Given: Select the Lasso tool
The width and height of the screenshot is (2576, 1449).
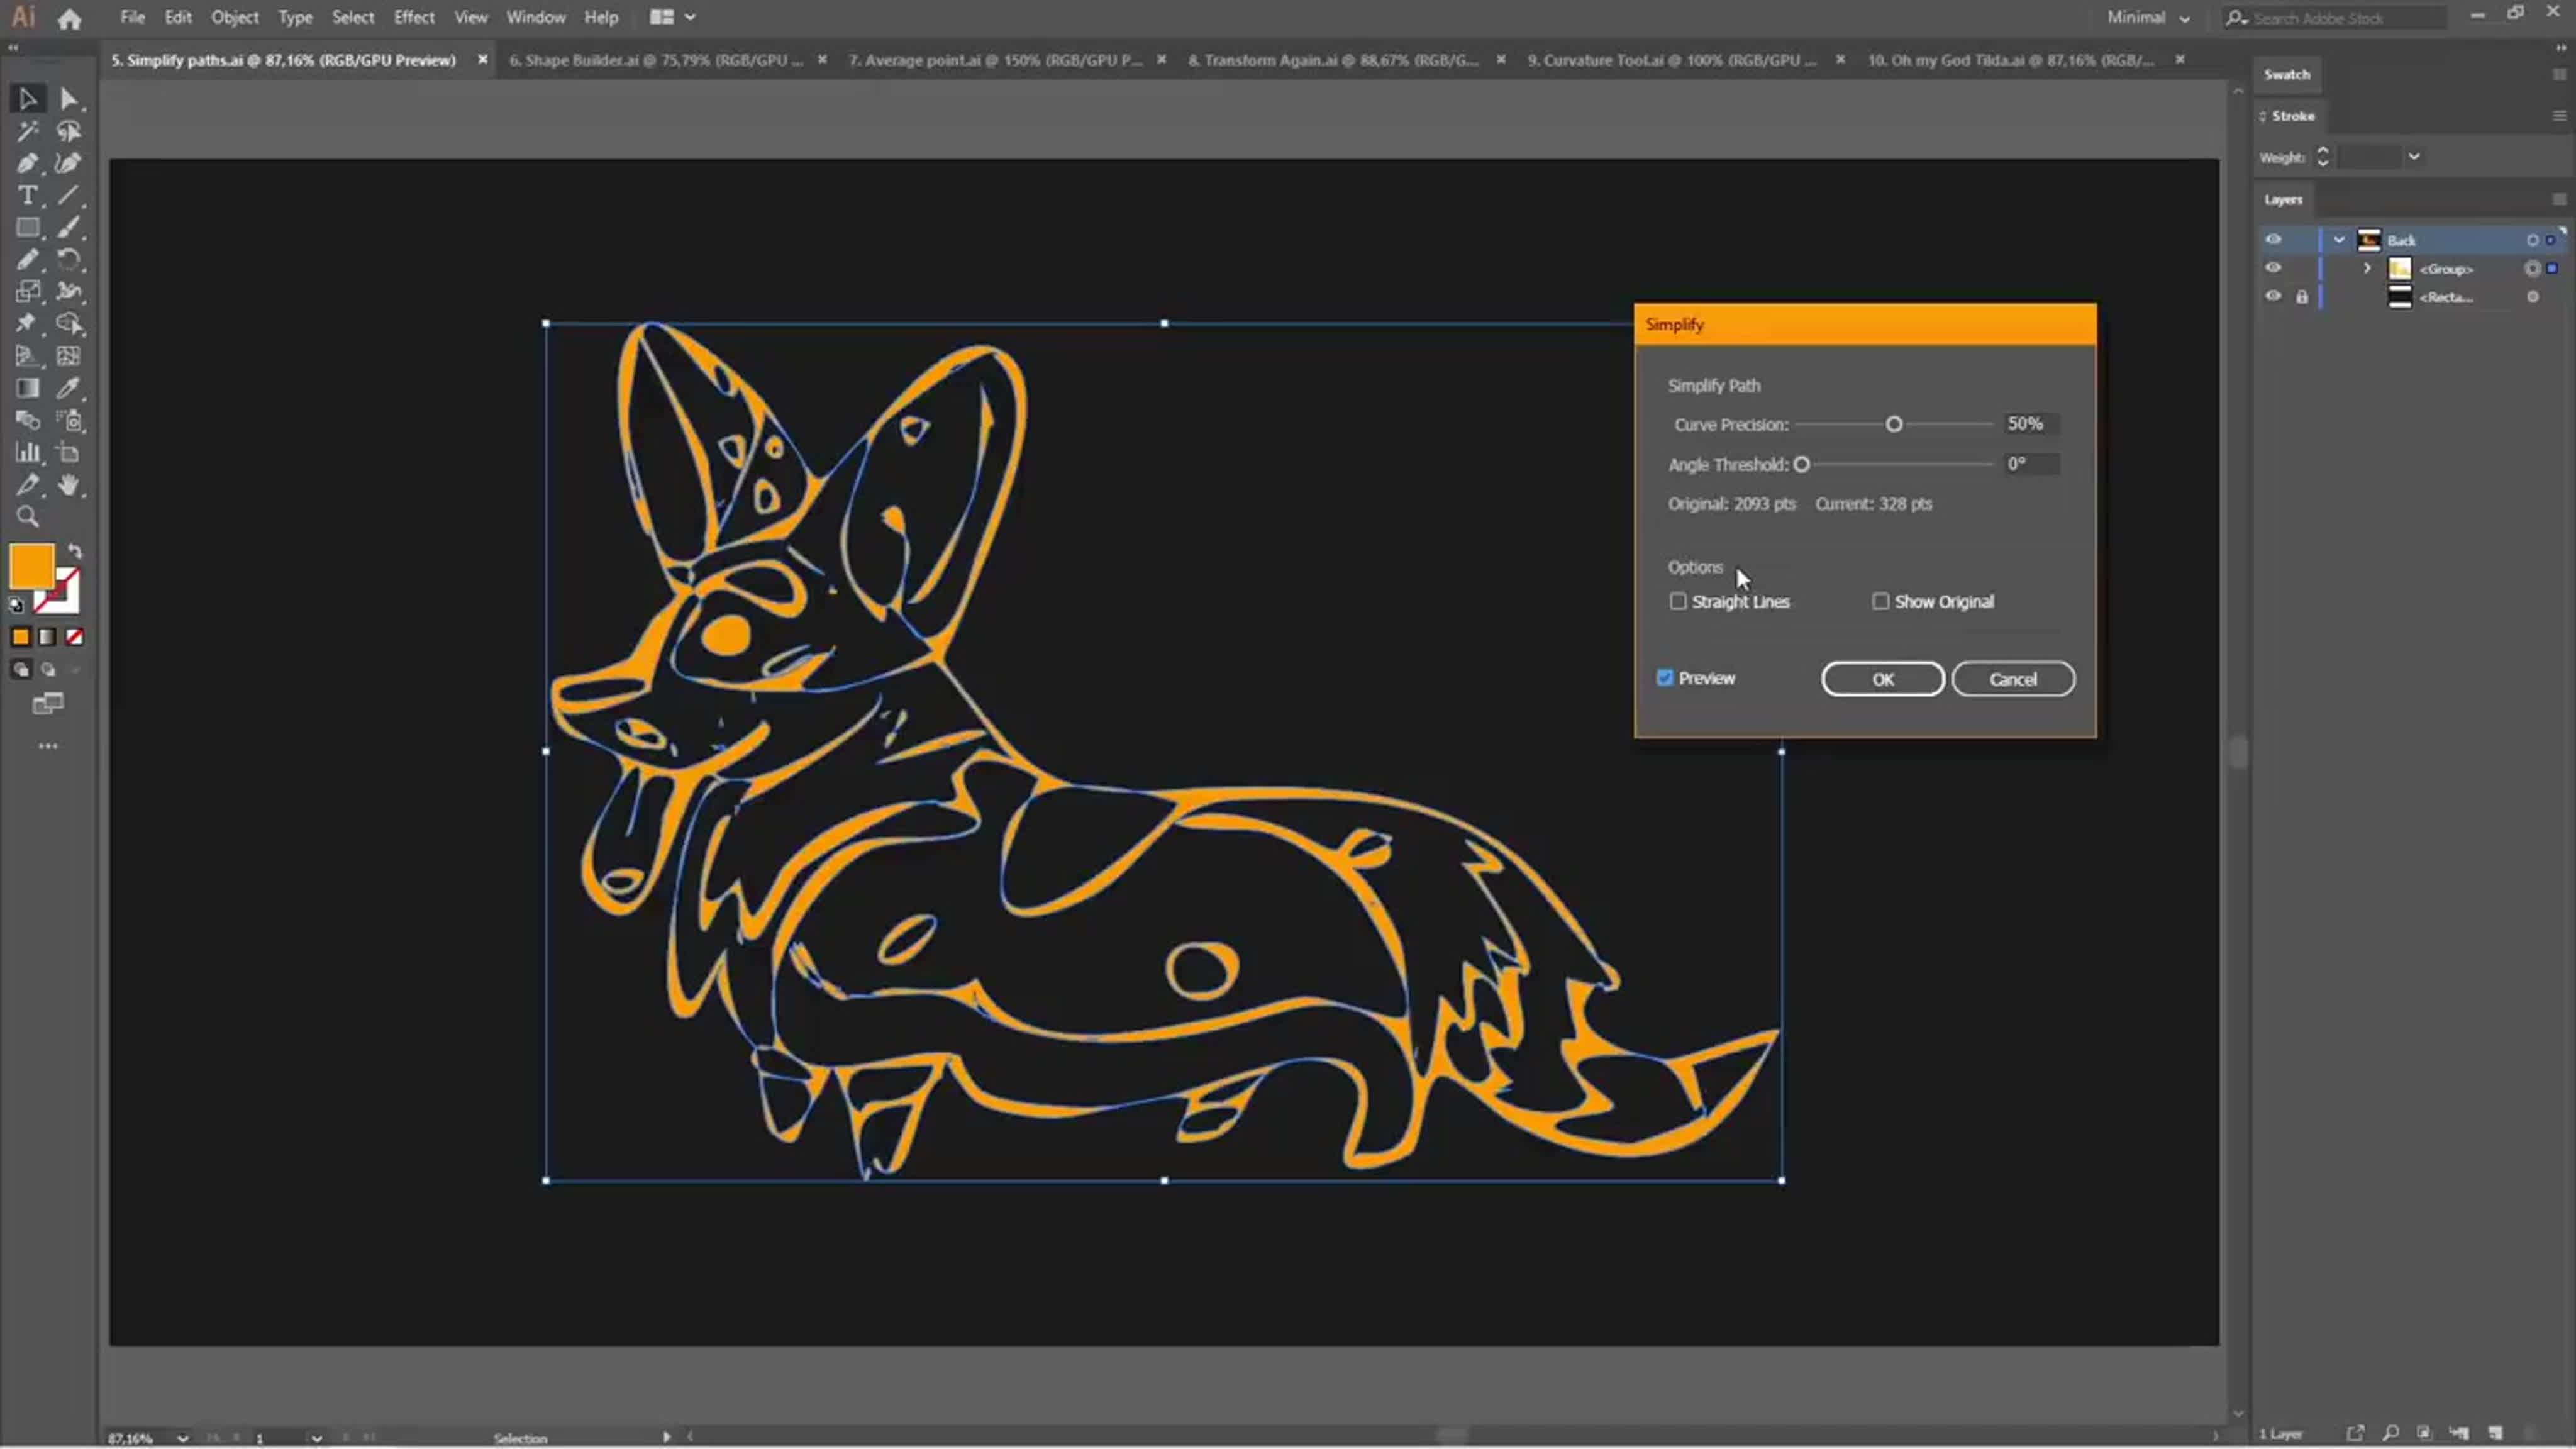Looking at the screenshot, I should coord(68,131).
